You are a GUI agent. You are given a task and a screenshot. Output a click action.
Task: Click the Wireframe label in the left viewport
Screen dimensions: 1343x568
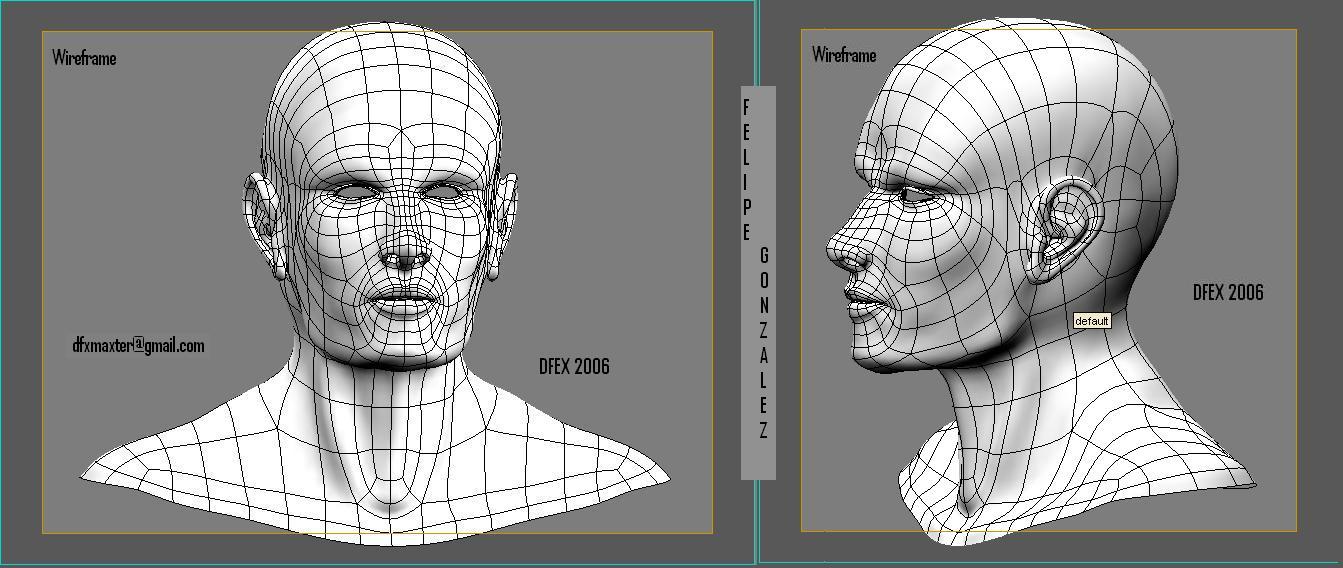(x=84, y=58)
